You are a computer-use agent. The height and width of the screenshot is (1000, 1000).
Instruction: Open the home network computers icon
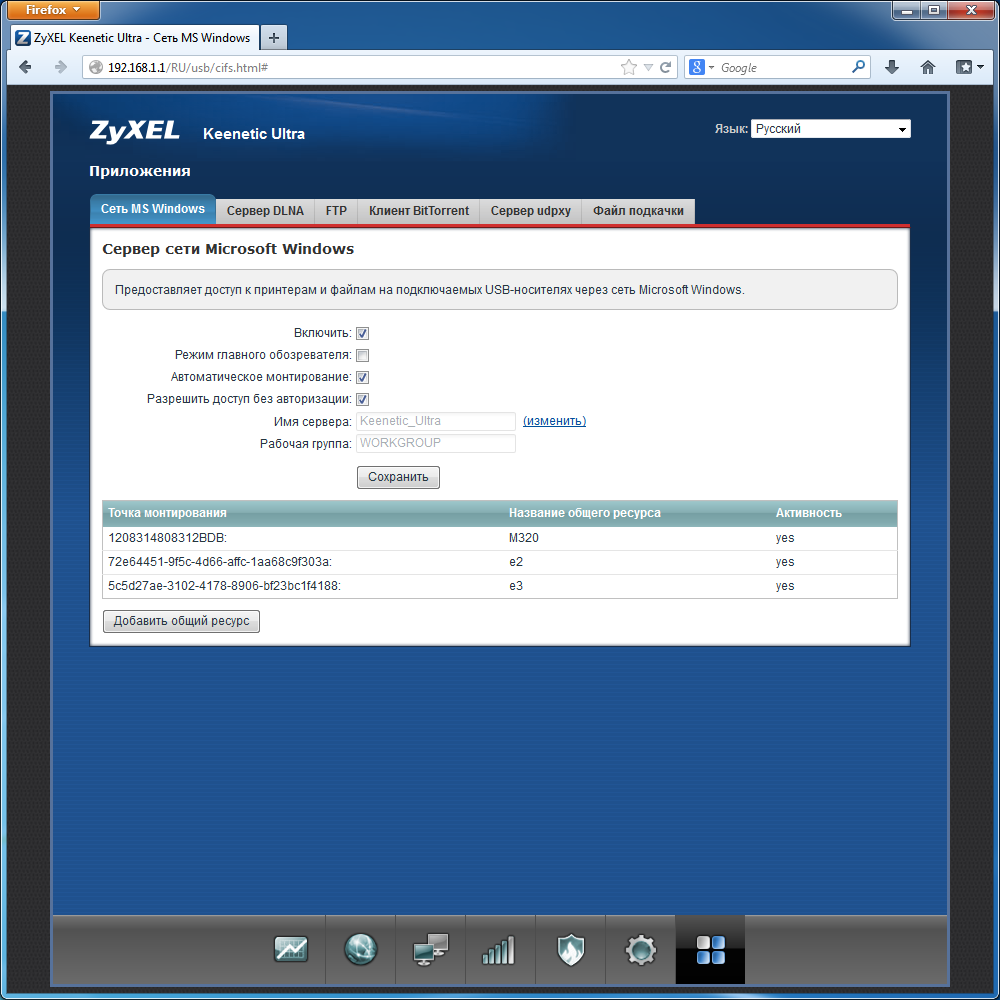pos(430,950)
